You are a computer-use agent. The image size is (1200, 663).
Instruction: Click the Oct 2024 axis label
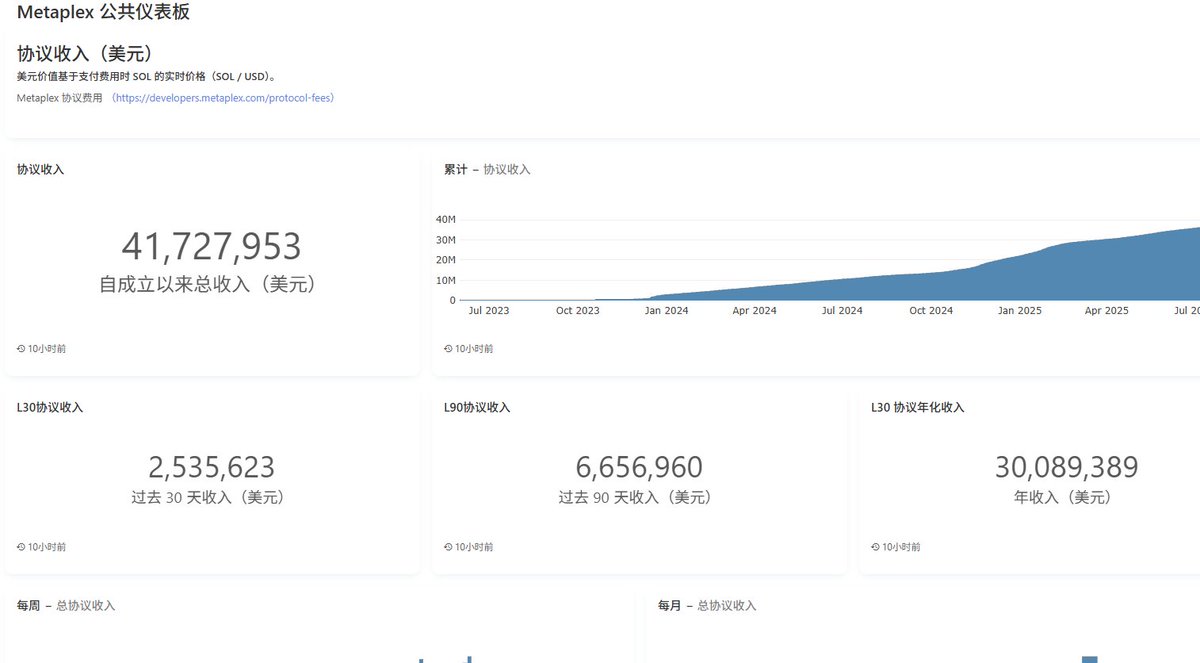[931, 311]
